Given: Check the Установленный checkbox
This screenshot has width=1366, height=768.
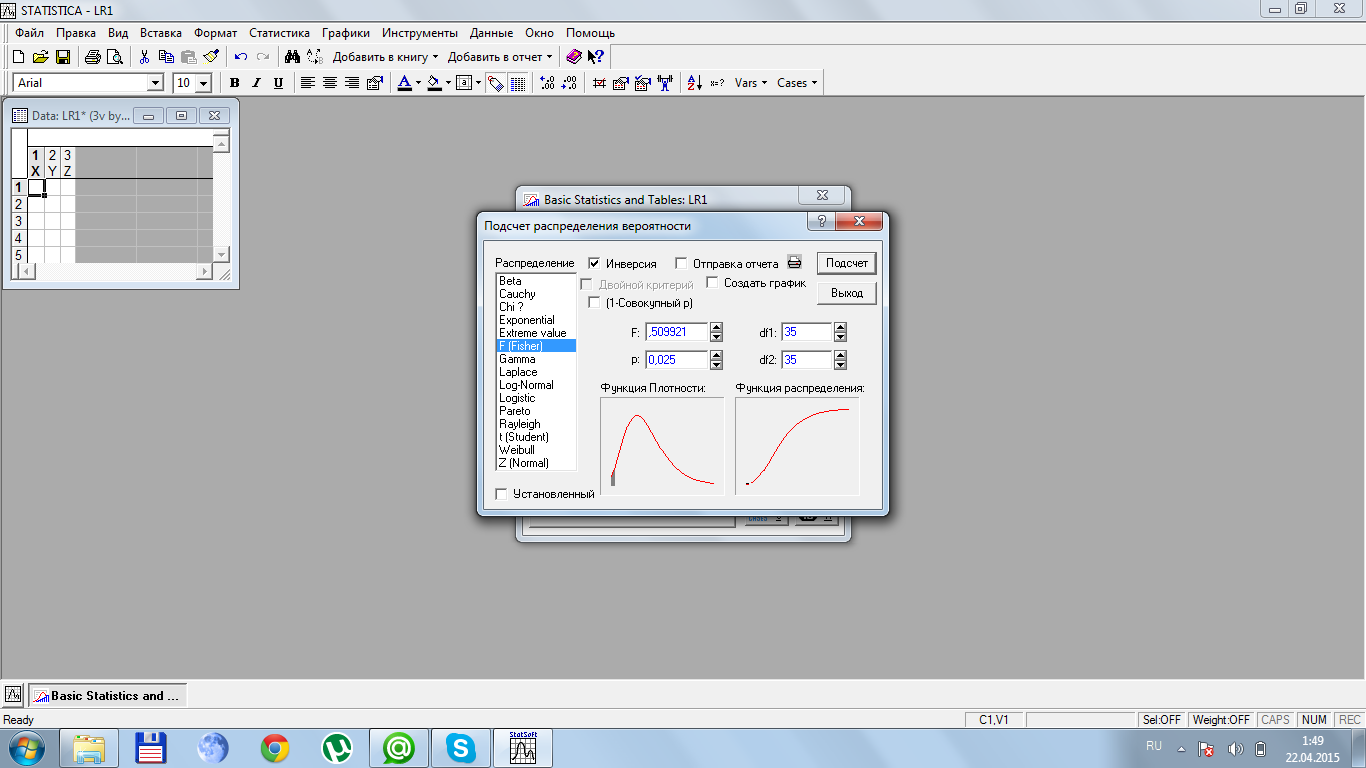Looking at the screenshot, I should point(502,493).
